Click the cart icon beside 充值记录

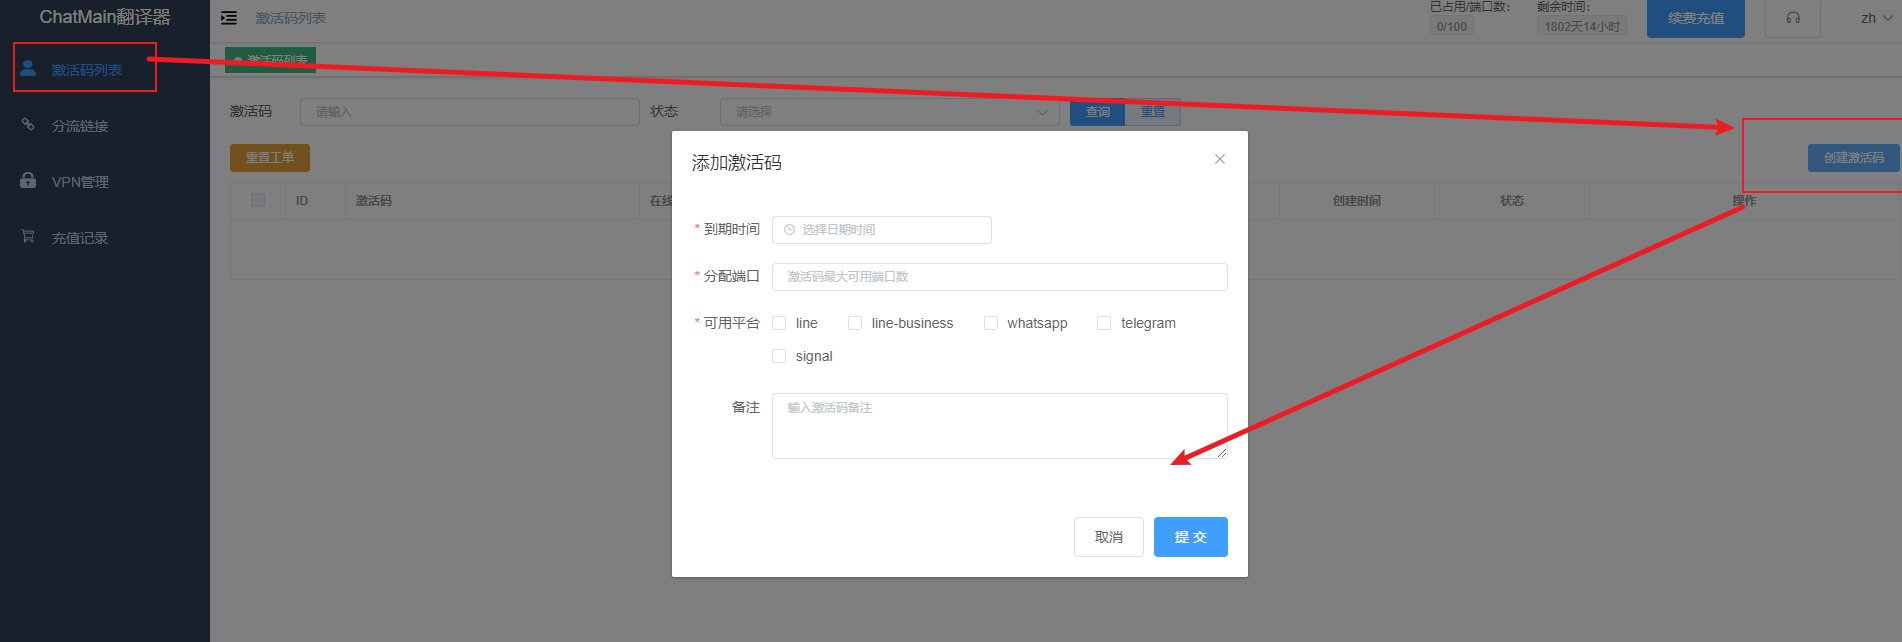pyautogui.click(x=28, y=237)
